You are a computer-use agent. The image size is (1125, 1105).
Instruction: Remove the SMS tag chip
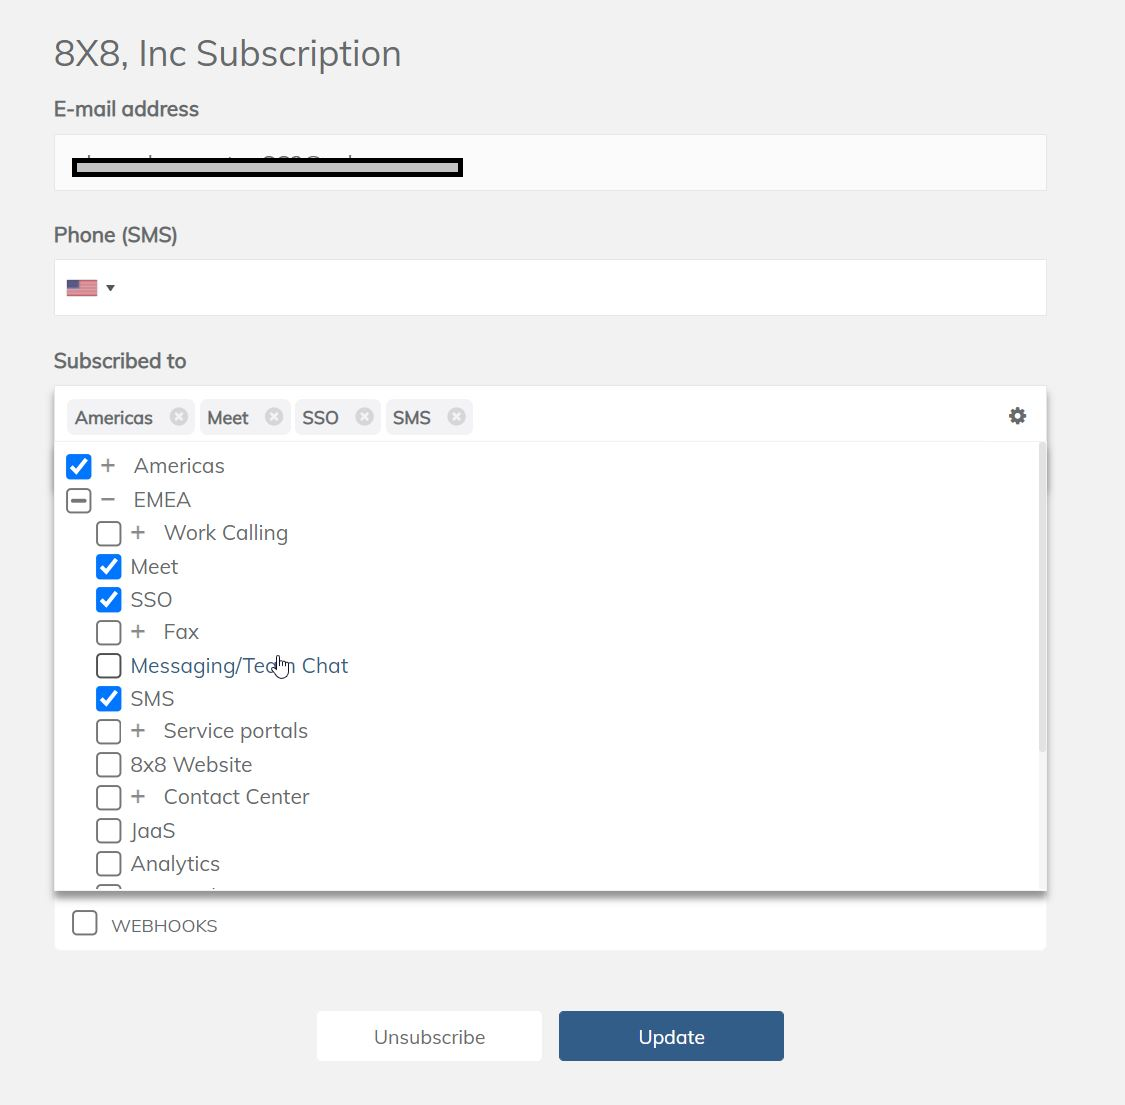point(456,417)
